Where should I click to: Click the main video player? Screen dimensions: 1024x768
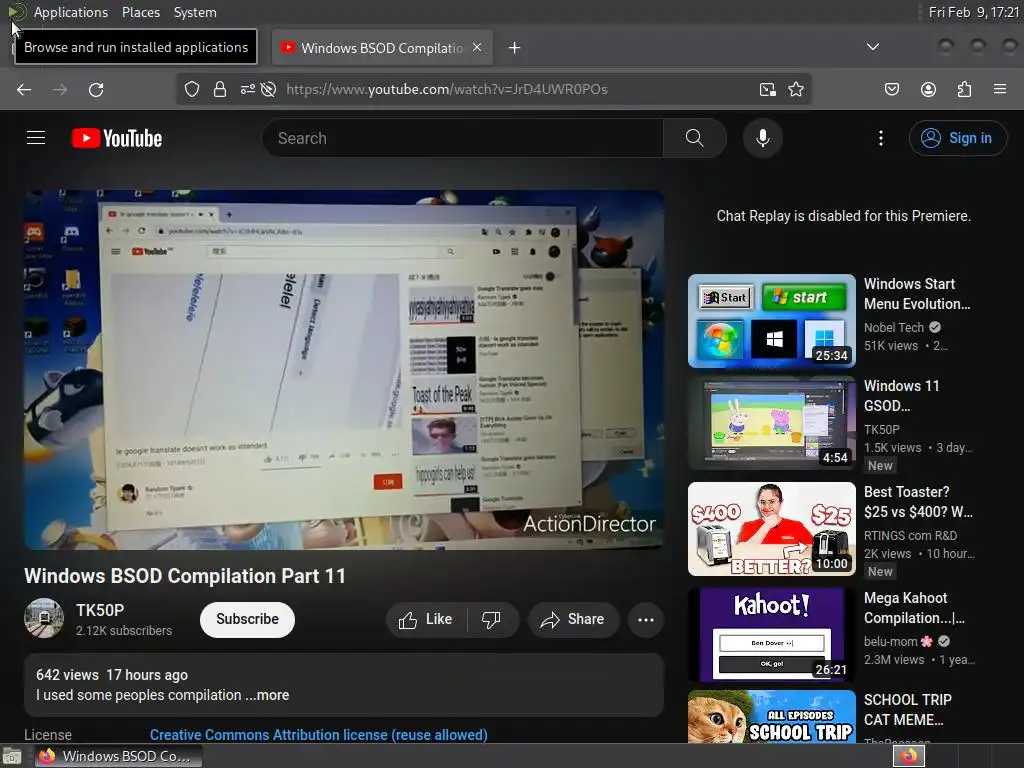[x=344, y=370]
